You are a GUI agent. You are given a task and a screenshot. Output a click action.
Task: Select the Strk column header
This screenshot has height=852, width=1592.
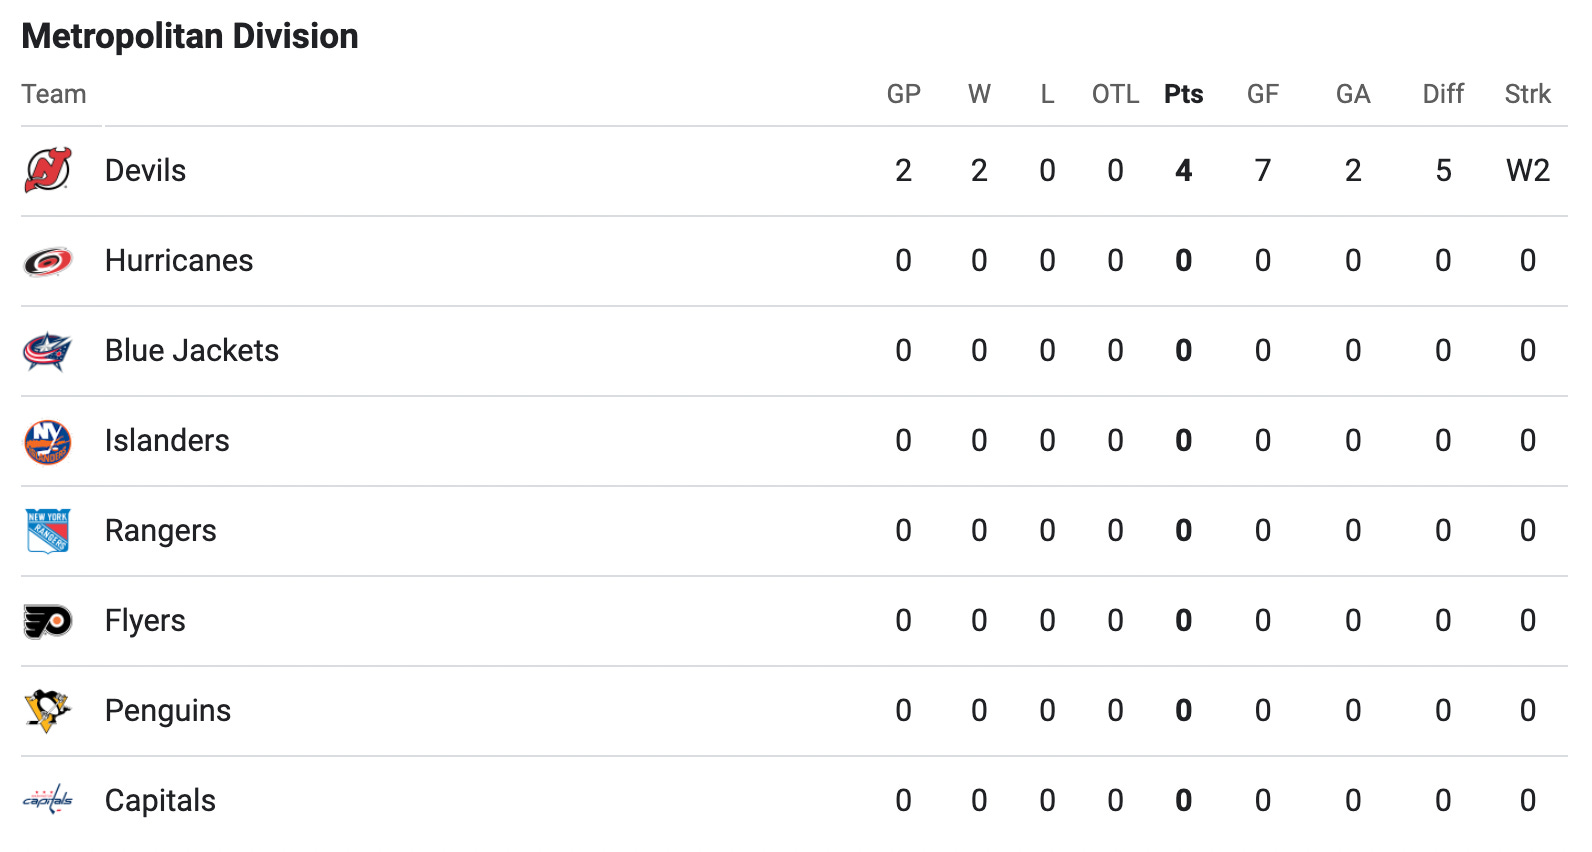tap(1528, 94)
